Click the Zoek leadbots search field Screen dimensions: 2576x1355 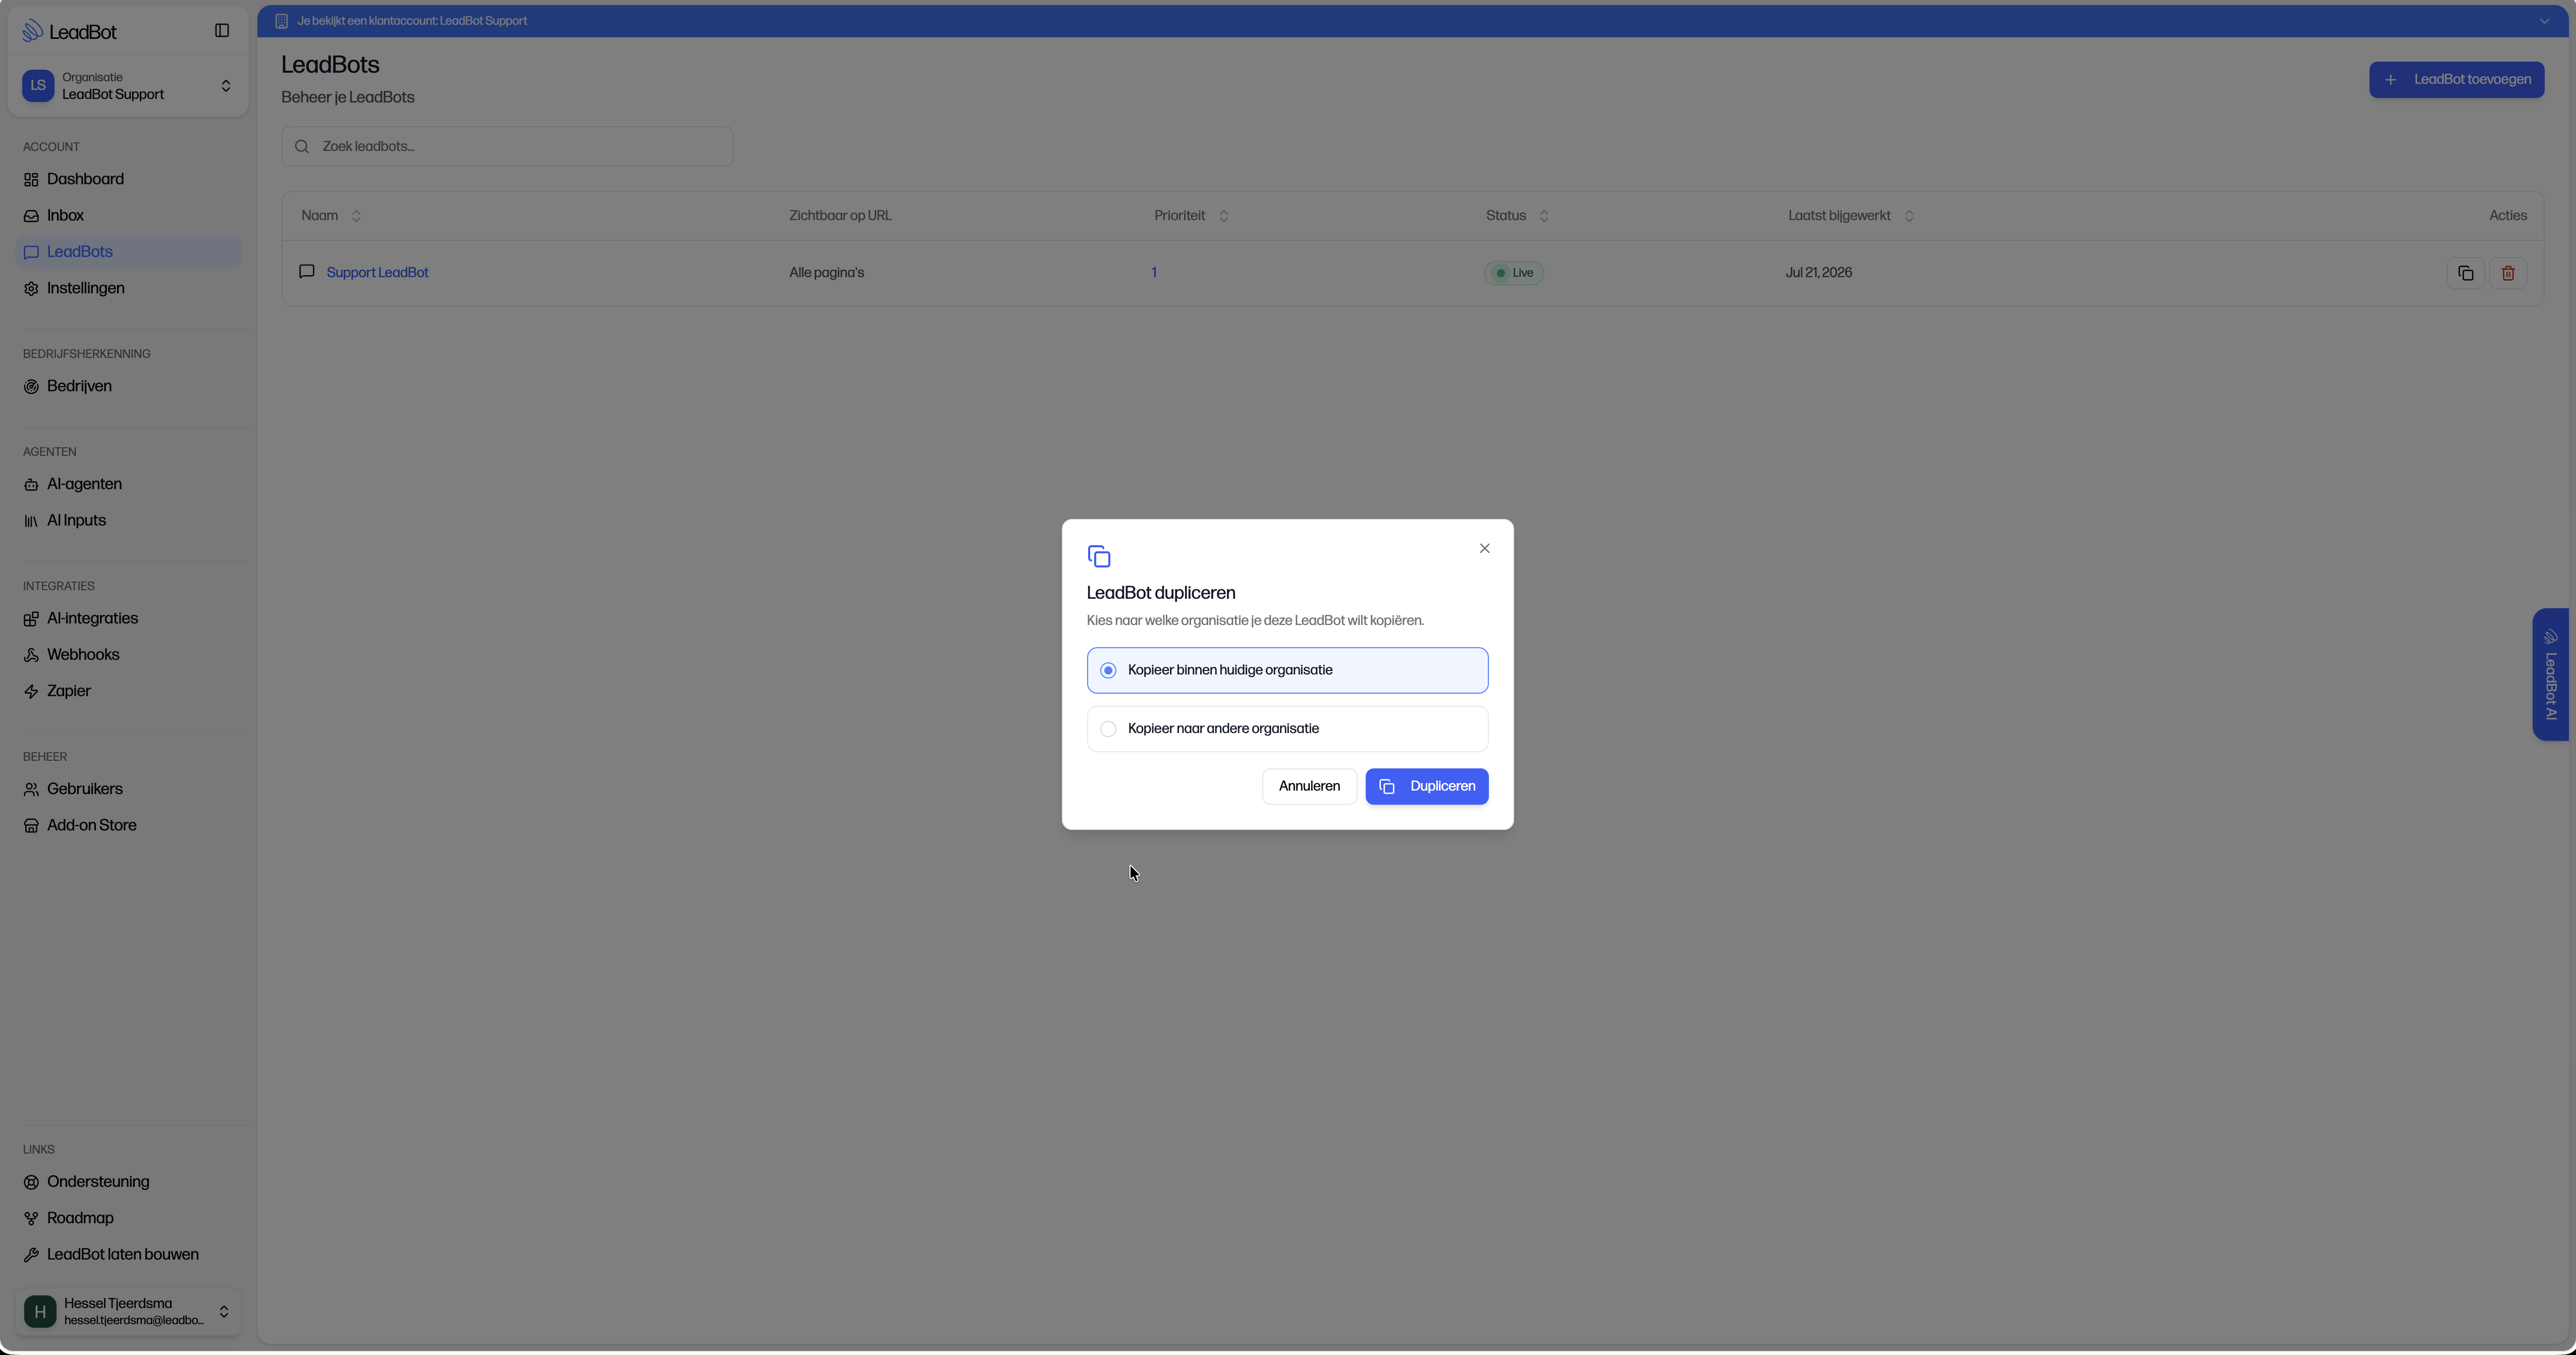[x=507, y=147]
